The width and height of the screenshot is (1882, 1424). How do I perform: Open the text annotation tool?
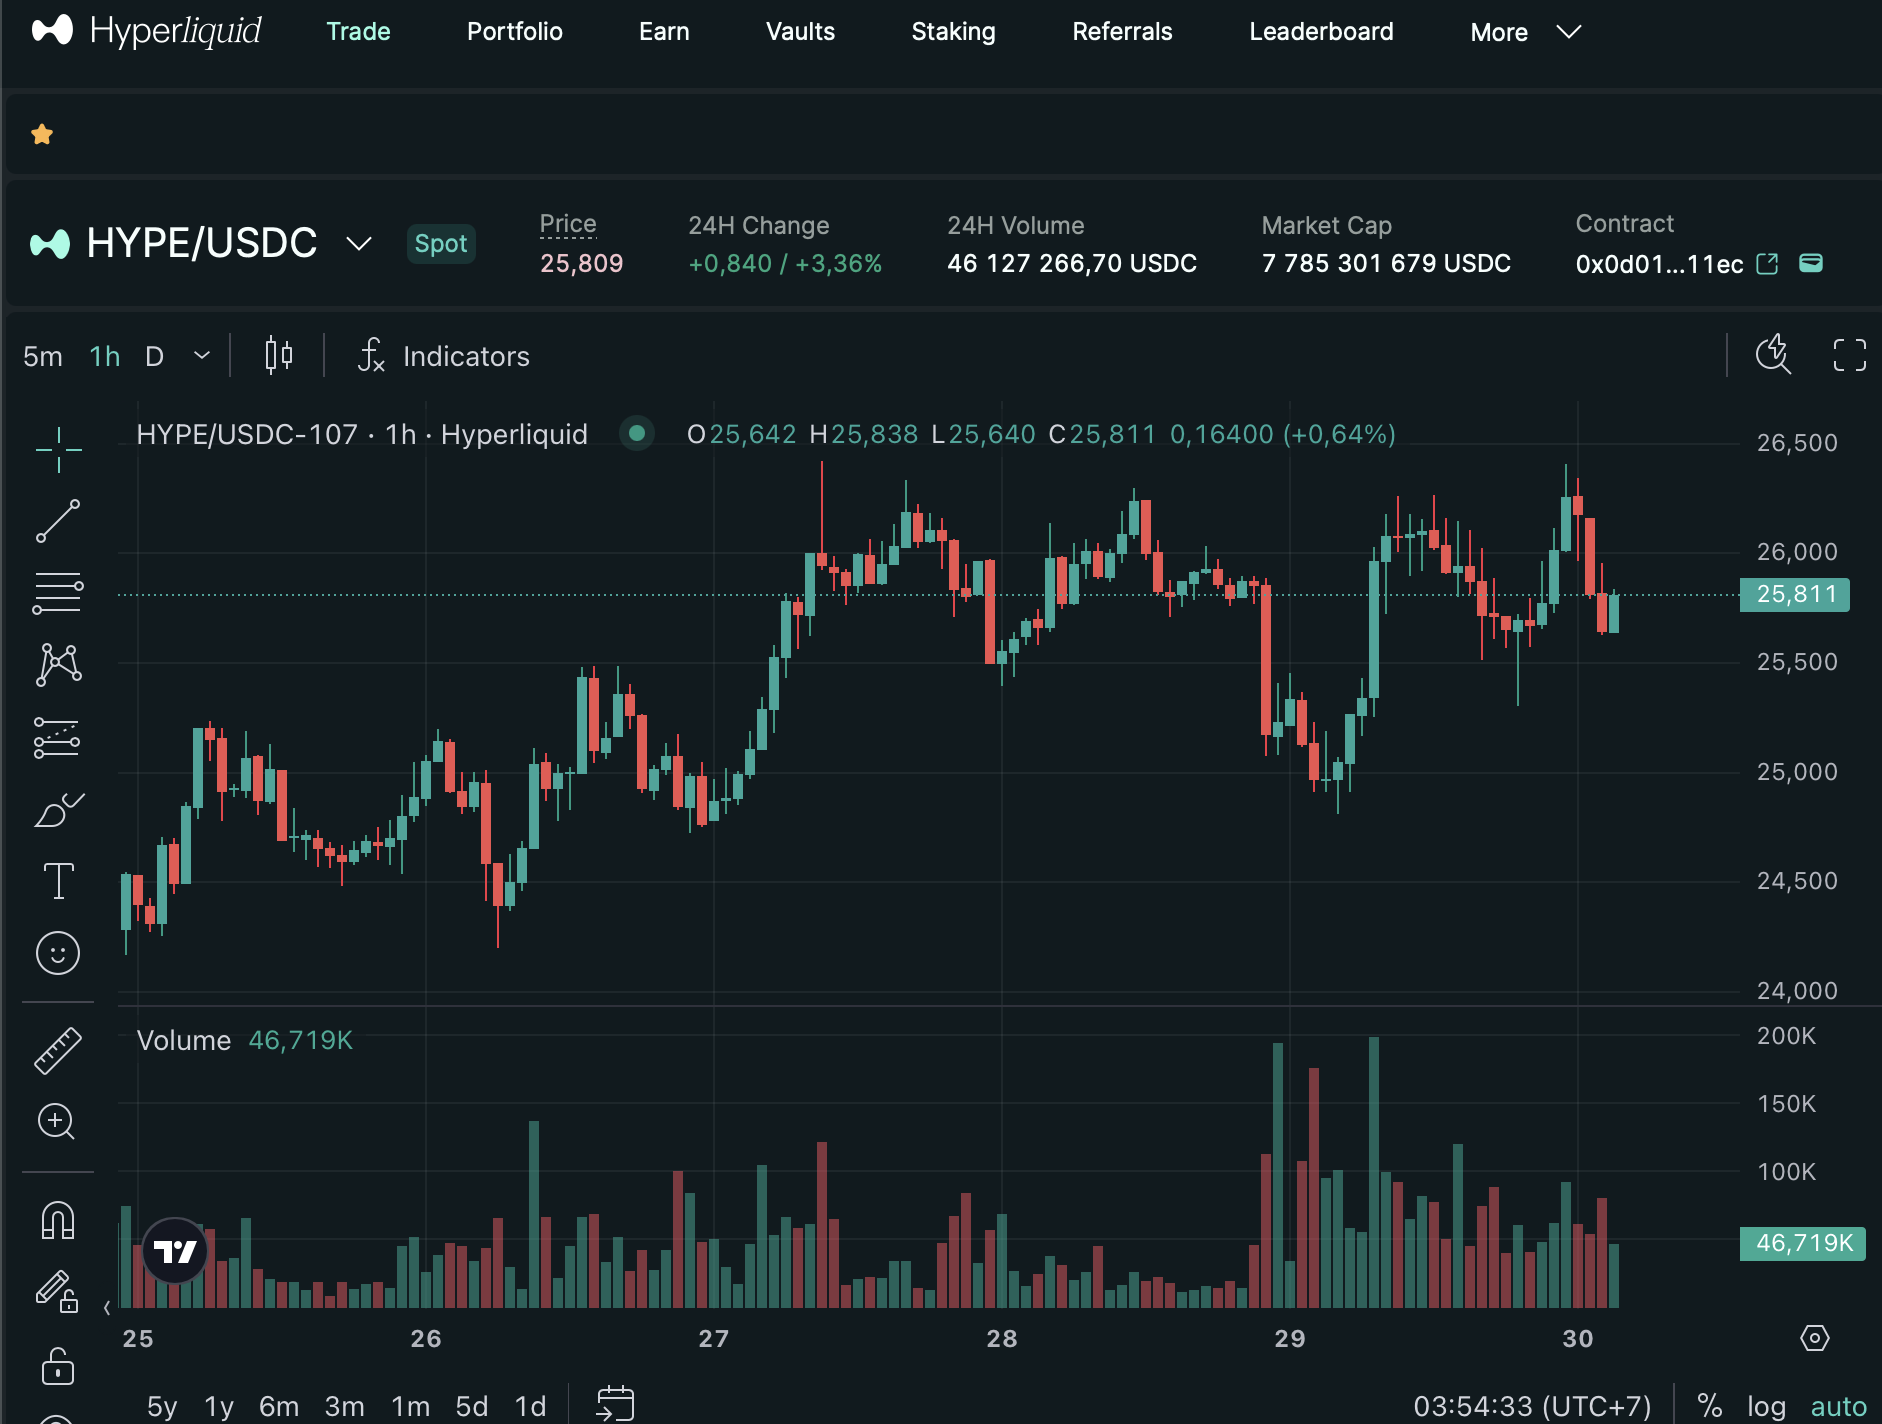point(58,881)
